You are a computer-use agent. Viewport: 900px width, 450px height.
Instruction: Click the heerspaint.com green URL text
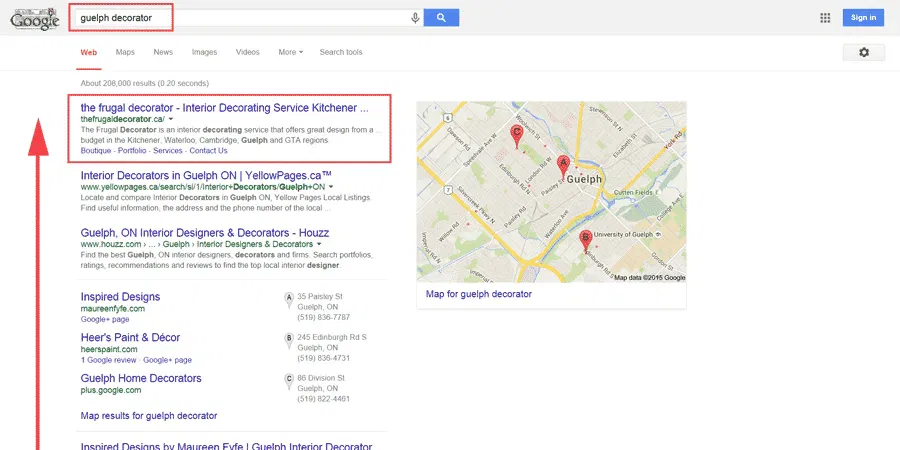click(x=109, y=349)
